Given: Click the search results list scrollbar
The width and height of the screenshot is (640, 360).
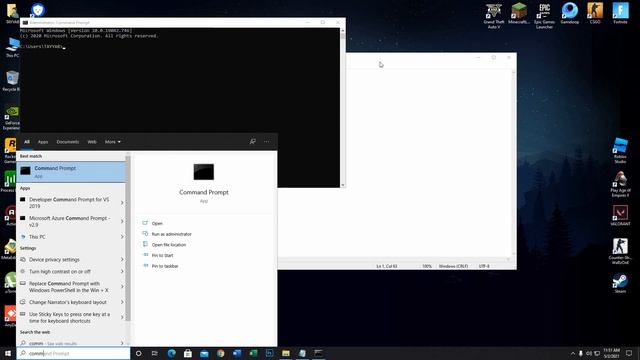Looking at the screenshot, I should click(128, 238).
